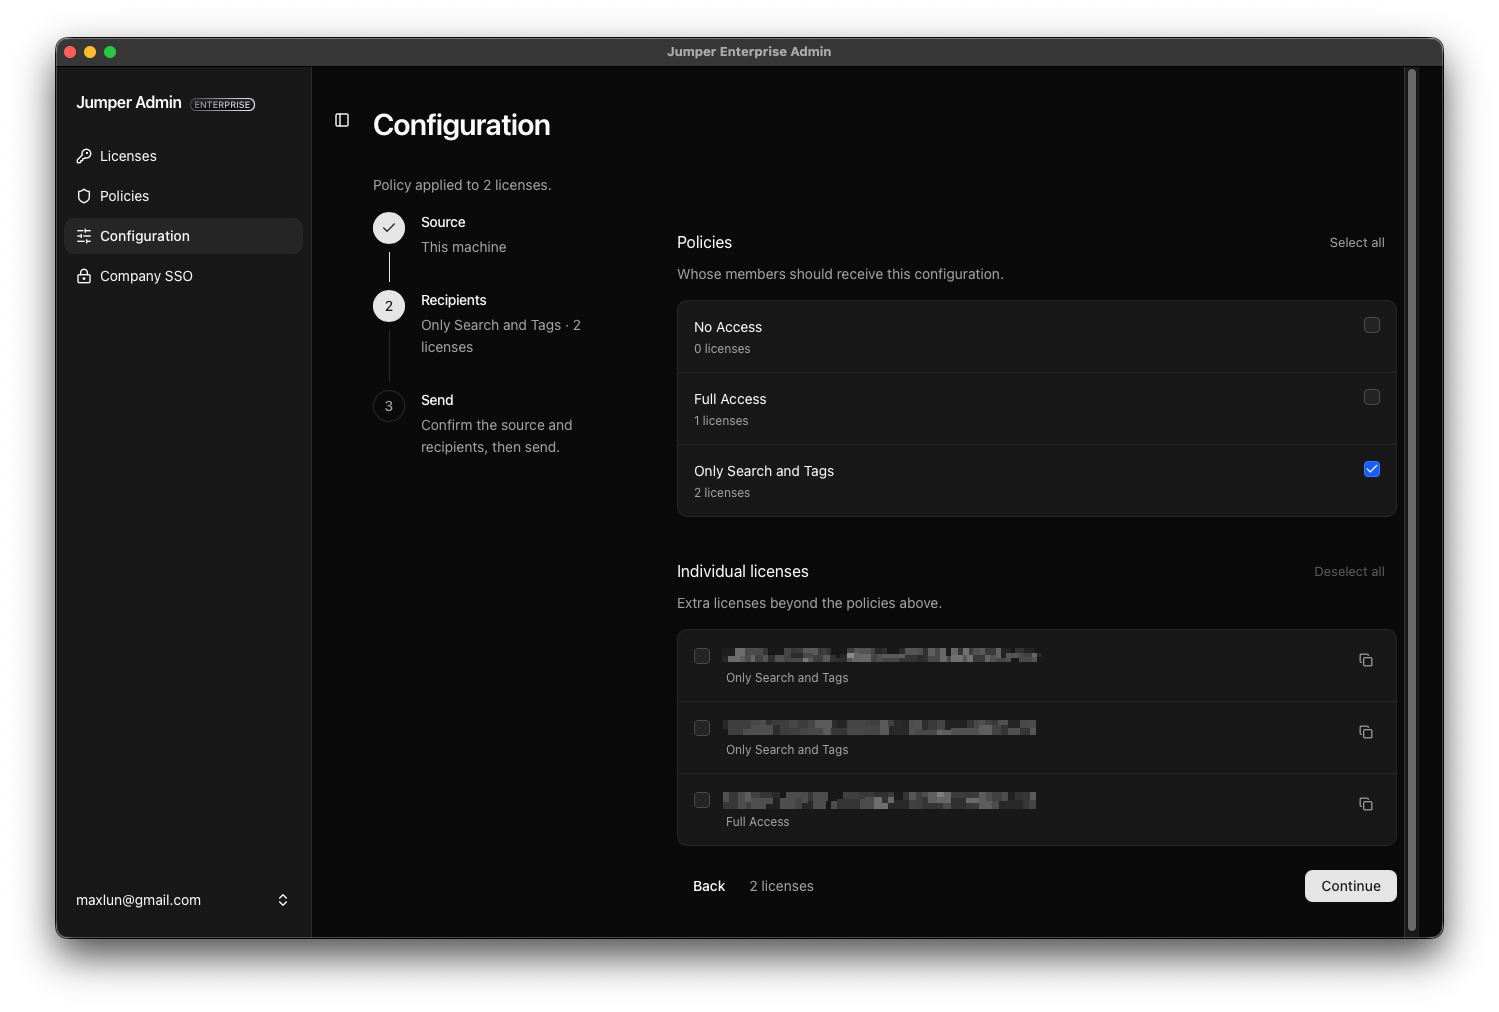Click the '2 licenses' count next to Back

tap(781, 886)
